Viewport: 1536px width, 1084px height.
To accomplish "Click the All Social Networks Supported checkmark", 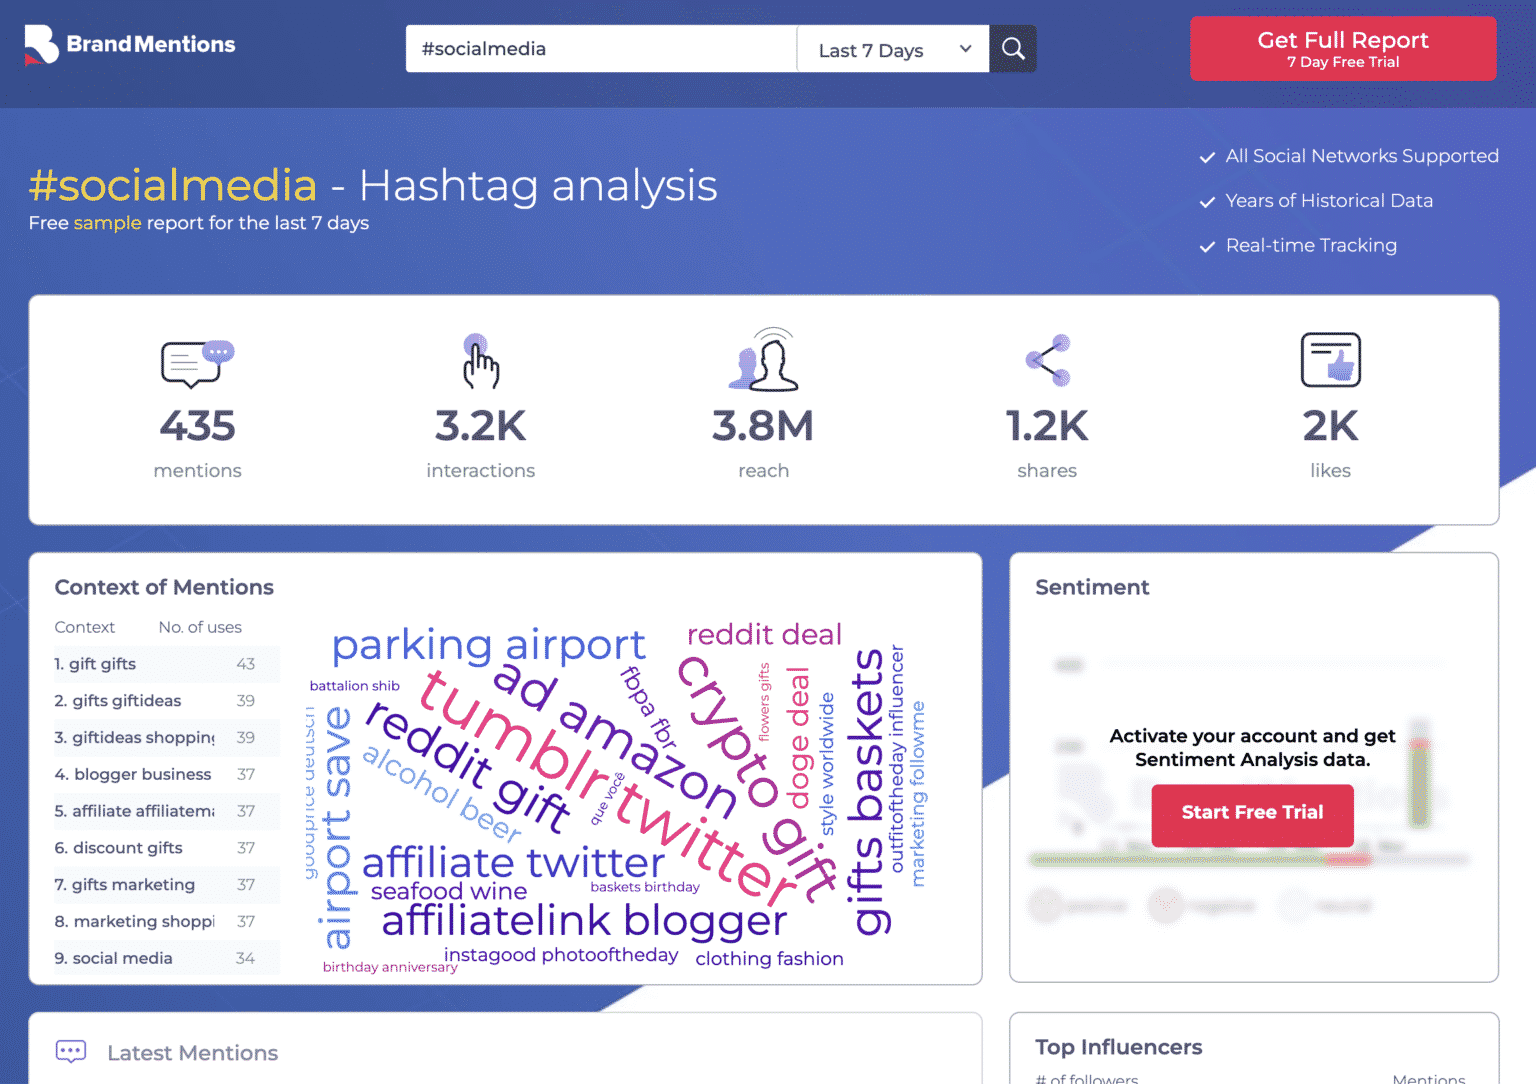I will click(1207, 156).
